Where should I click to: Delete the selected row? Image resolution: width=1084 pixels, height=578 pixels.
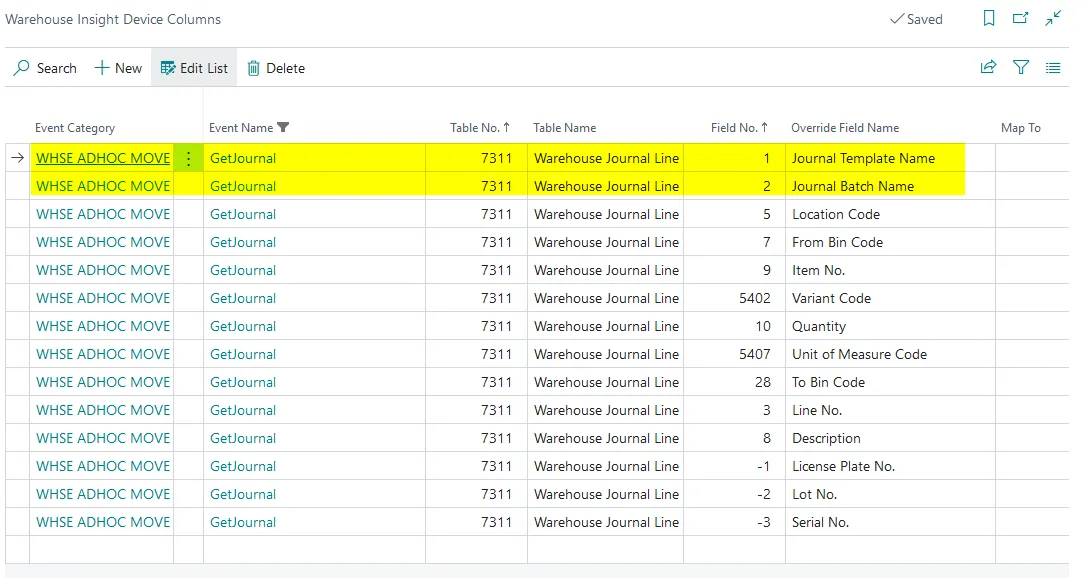276,68
